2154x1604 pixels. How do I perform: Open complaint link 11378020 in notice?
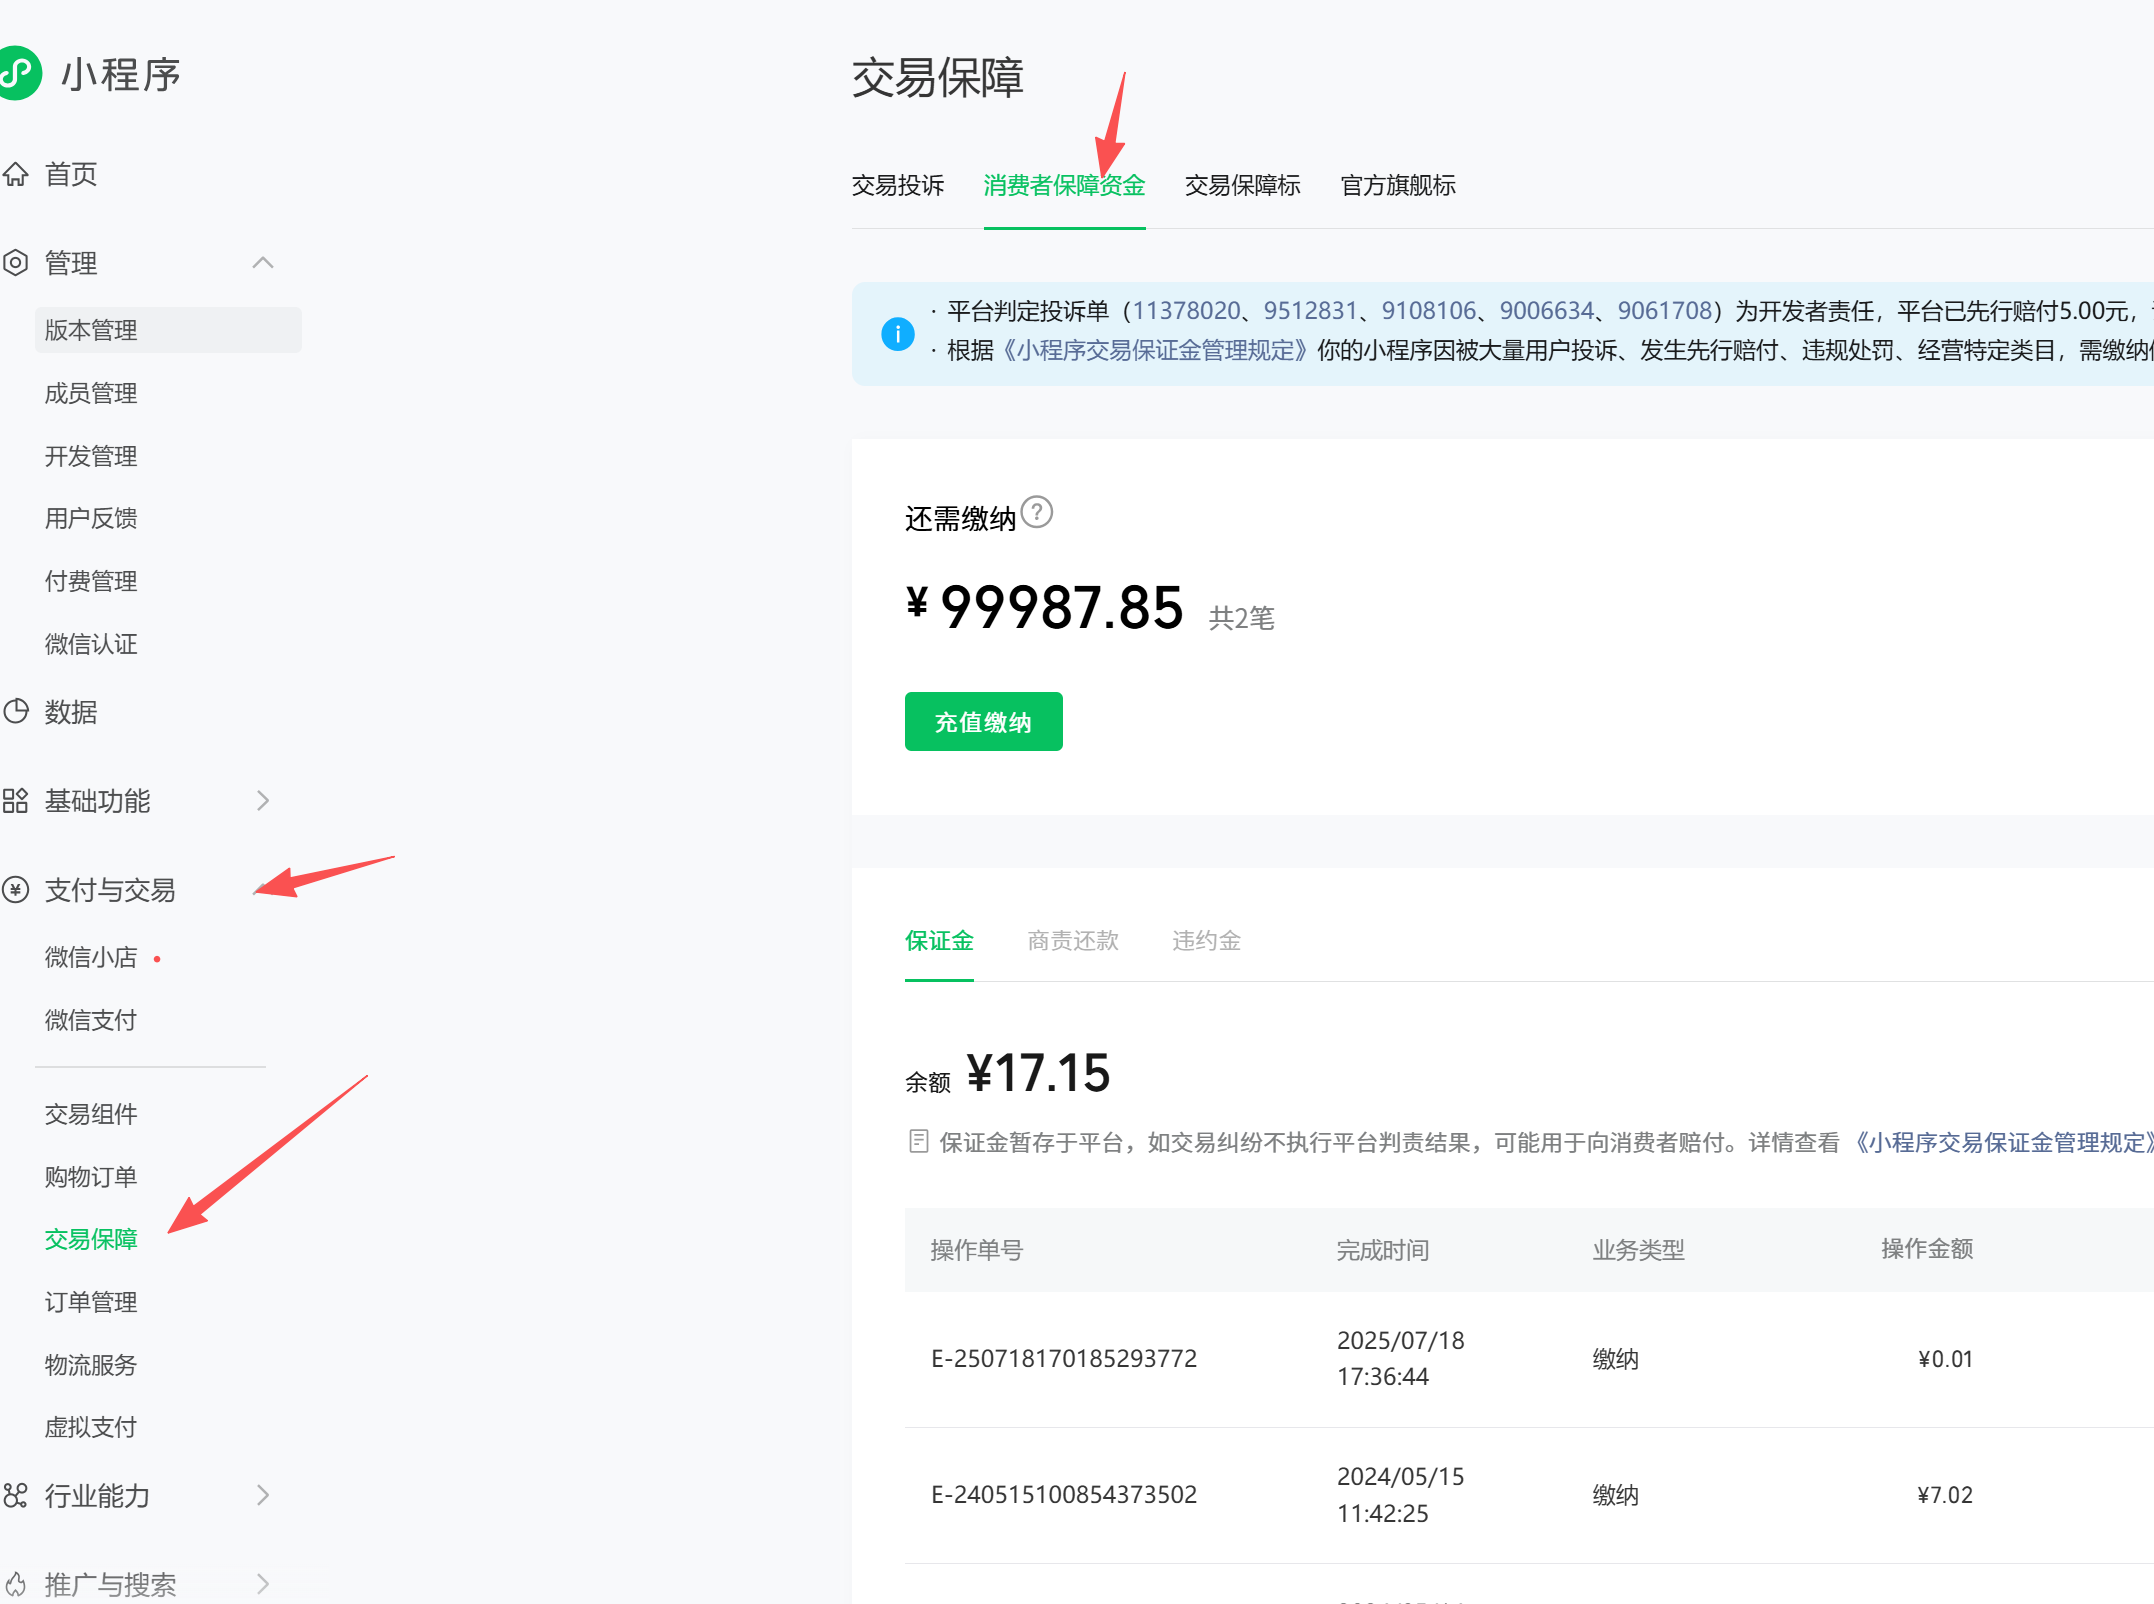pos(1185,311)
